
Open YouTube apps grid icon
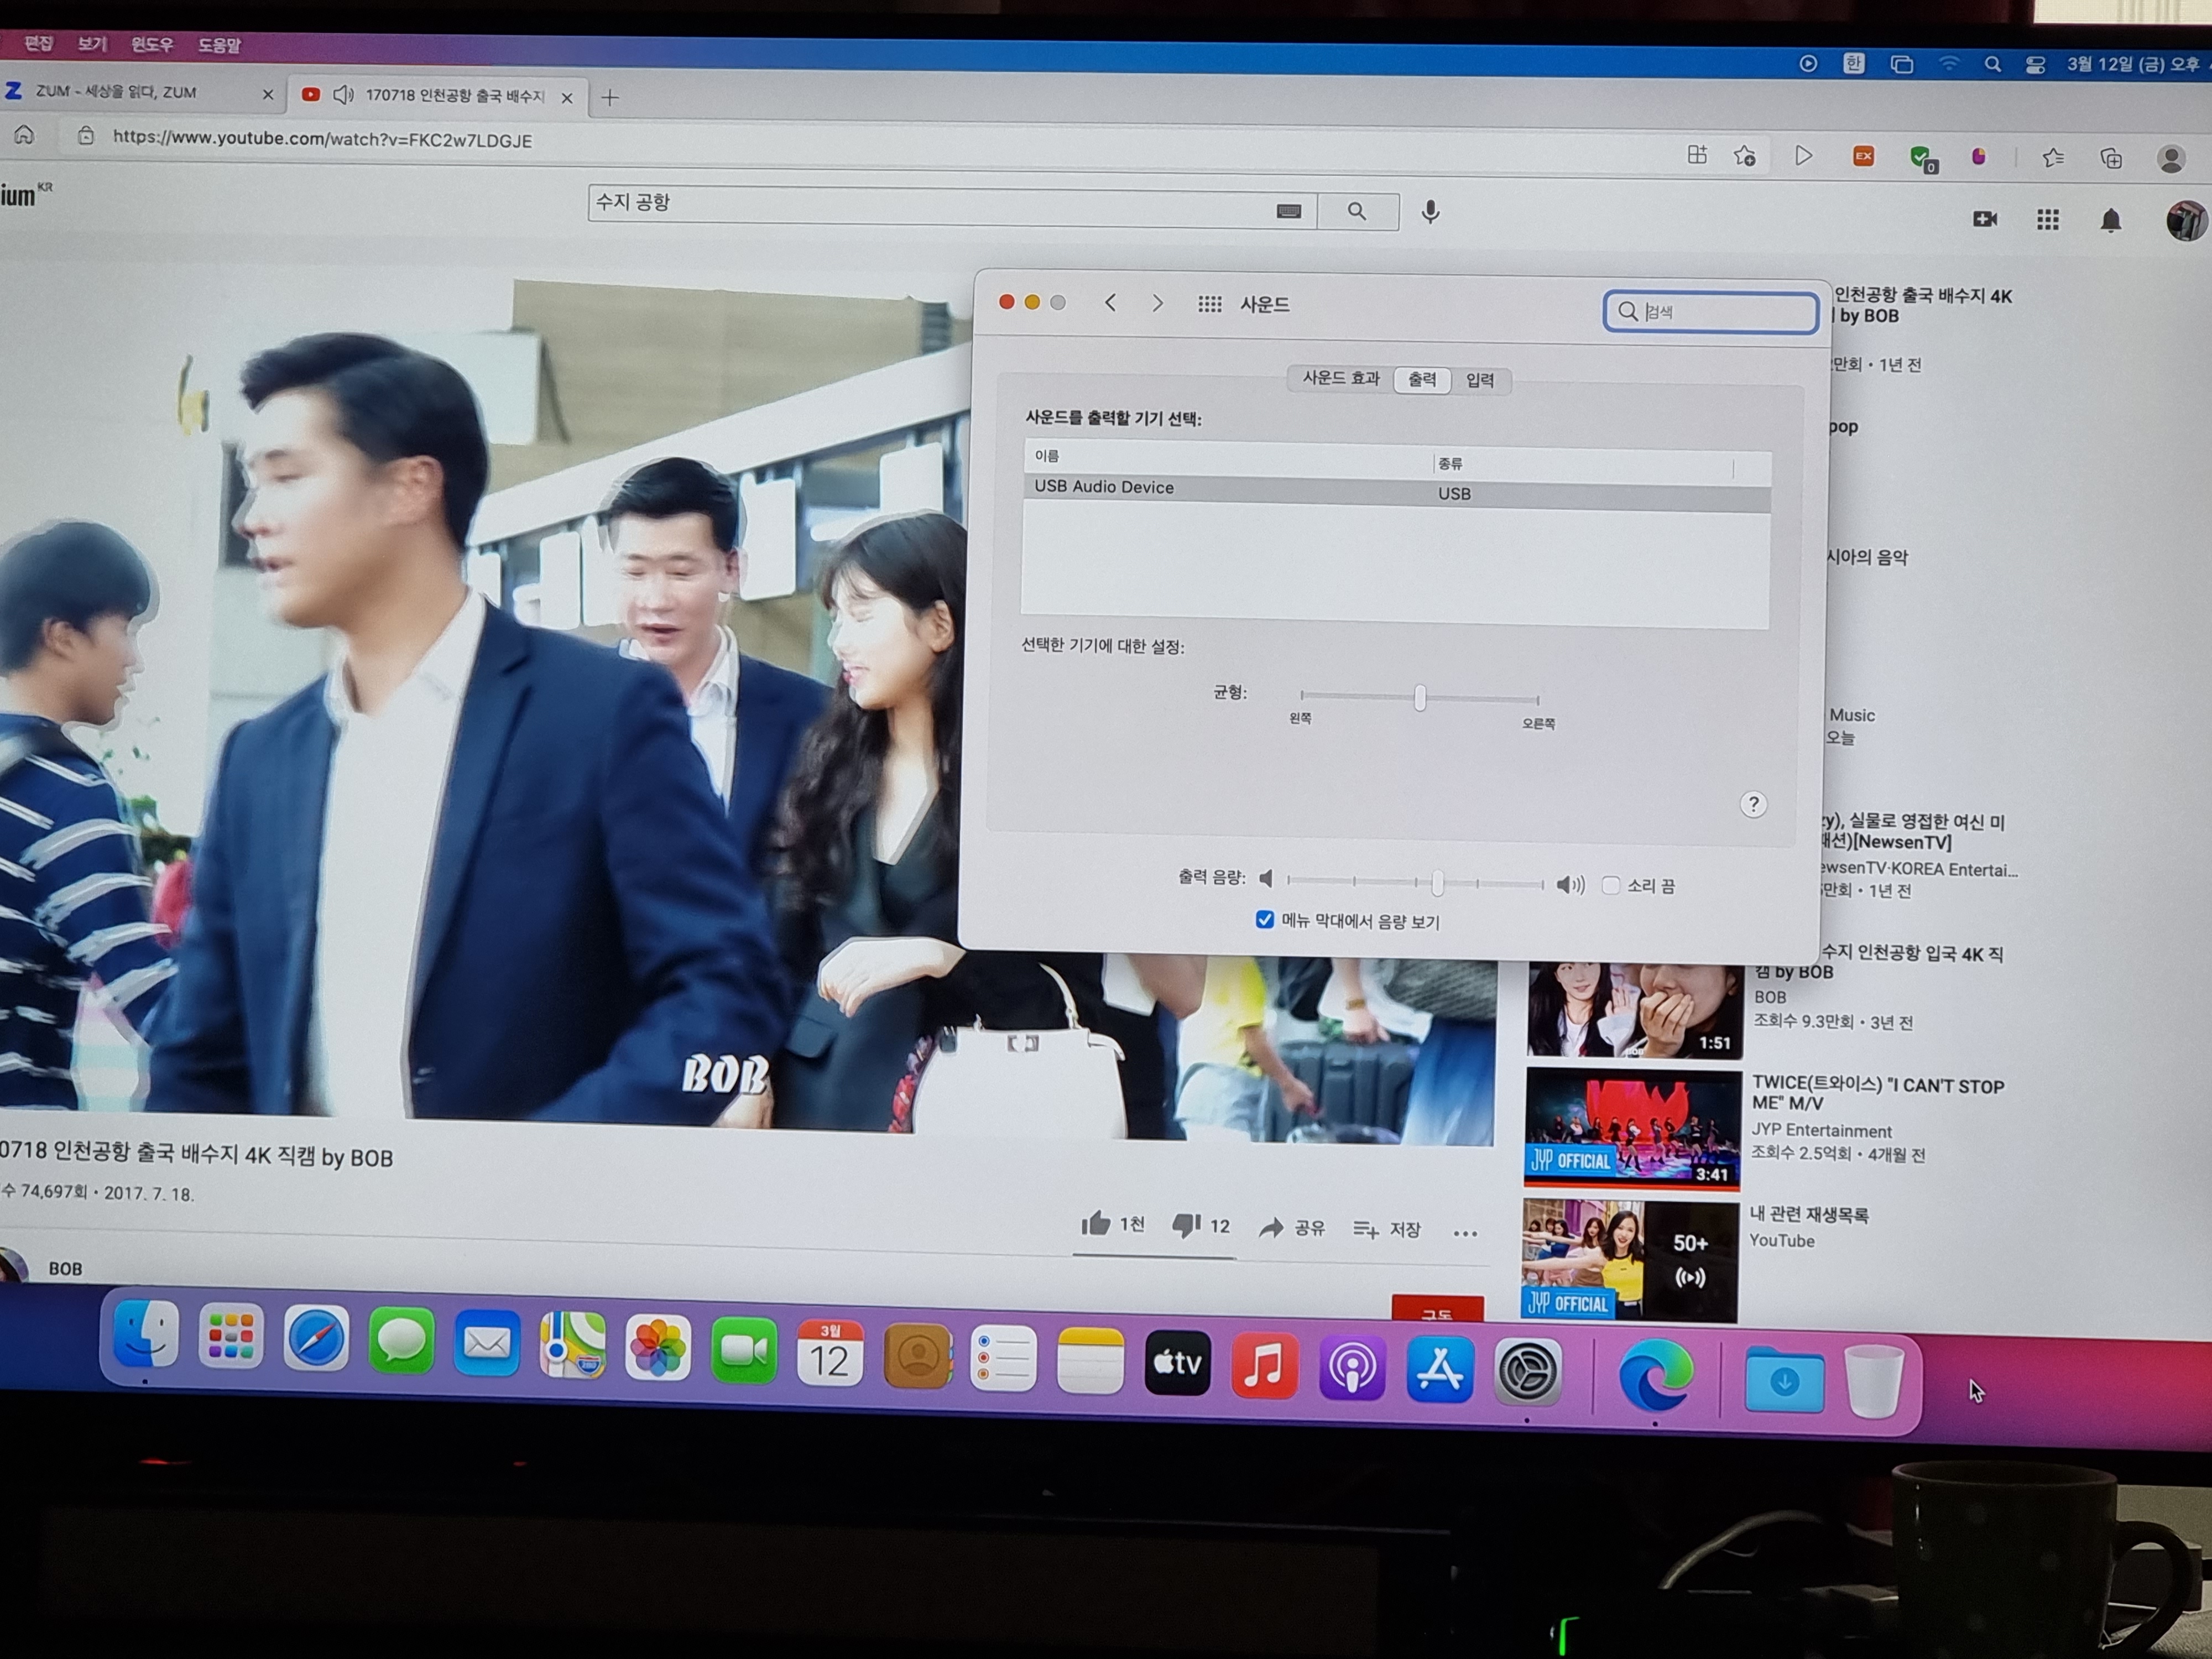tap(2047, 219)
